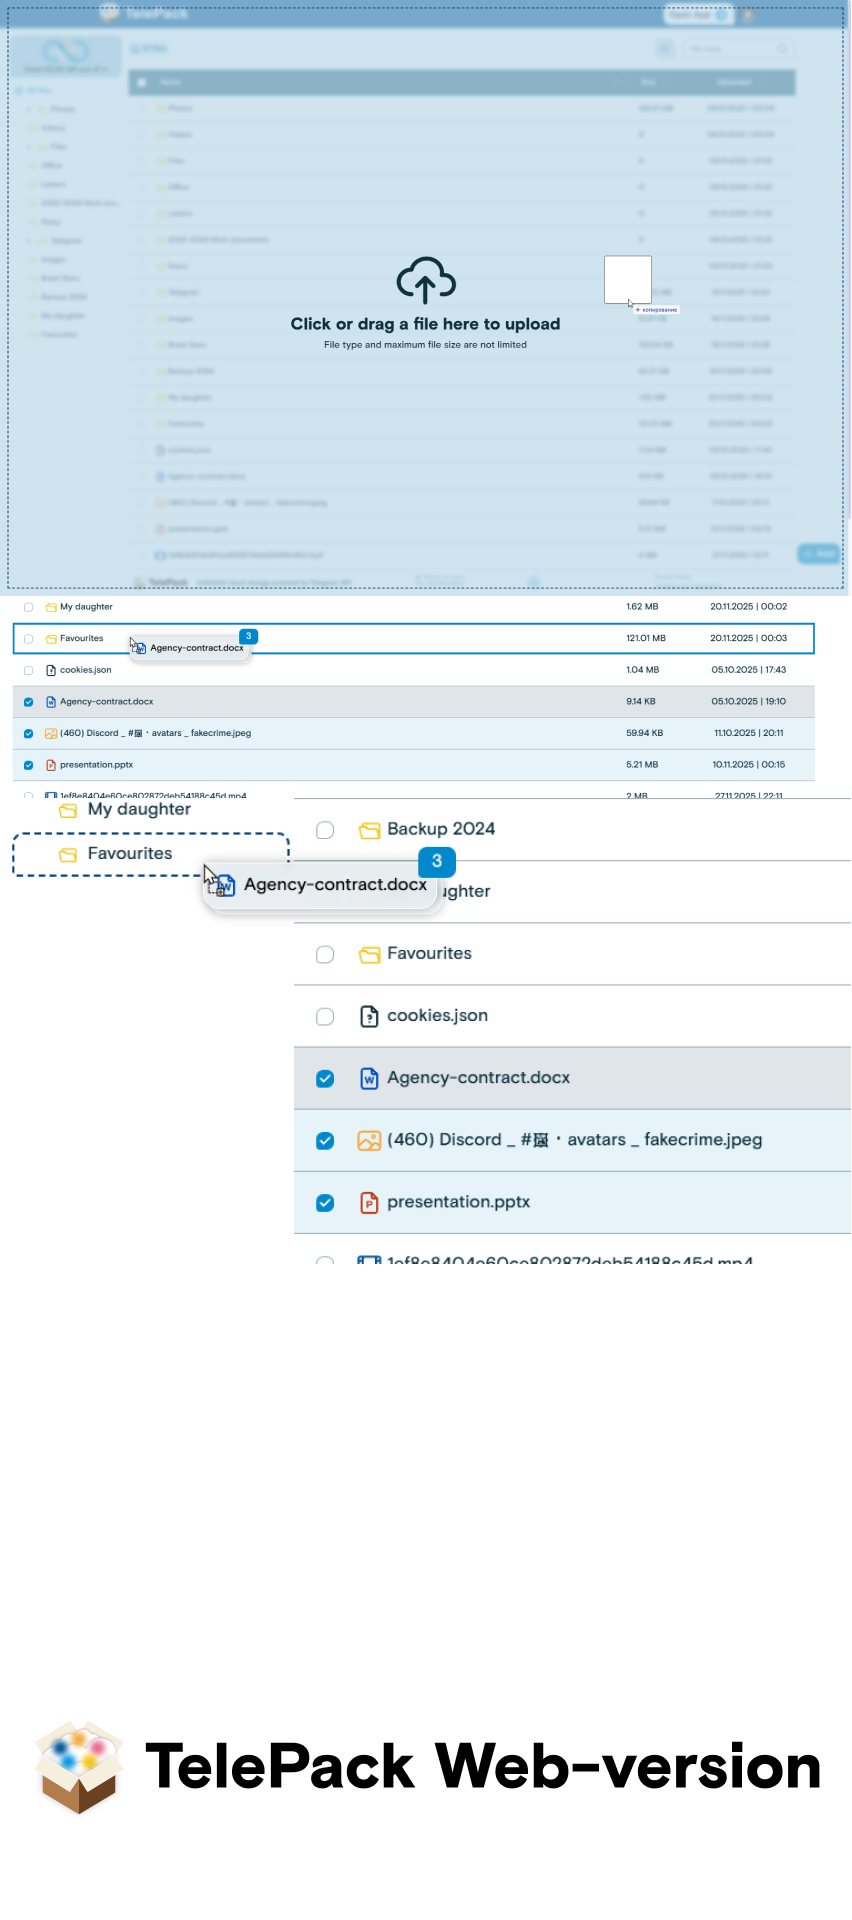Click the TelePack Web-version title text

click(x=482, y=1766)
